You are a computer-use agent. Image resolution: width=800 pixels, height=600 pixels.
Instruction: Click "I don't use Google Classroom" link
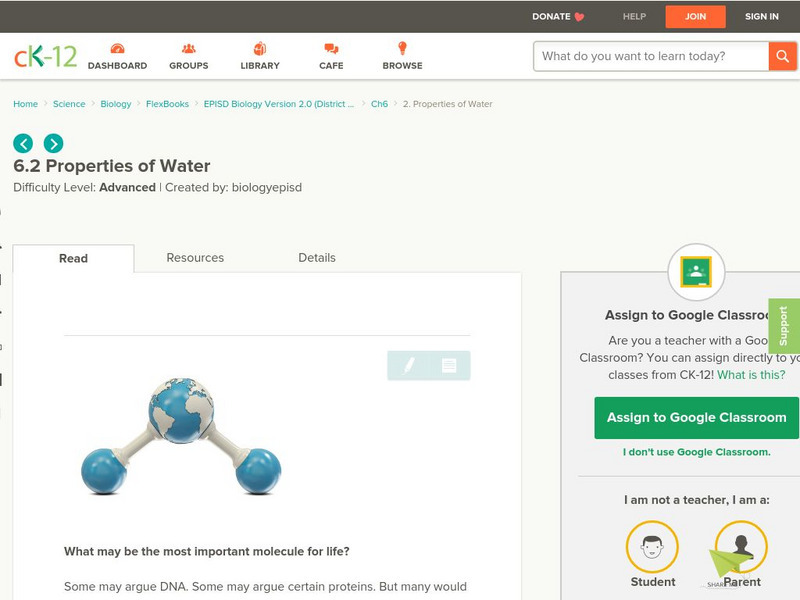(x=696, y=452)
